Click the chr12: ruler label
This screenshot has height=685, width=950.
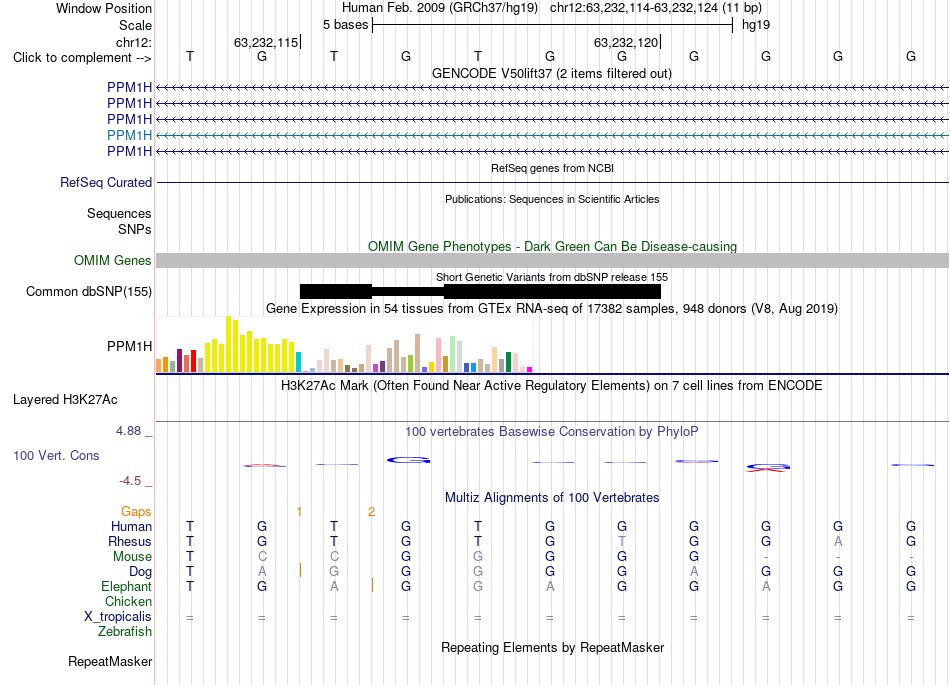pos(133,42)
